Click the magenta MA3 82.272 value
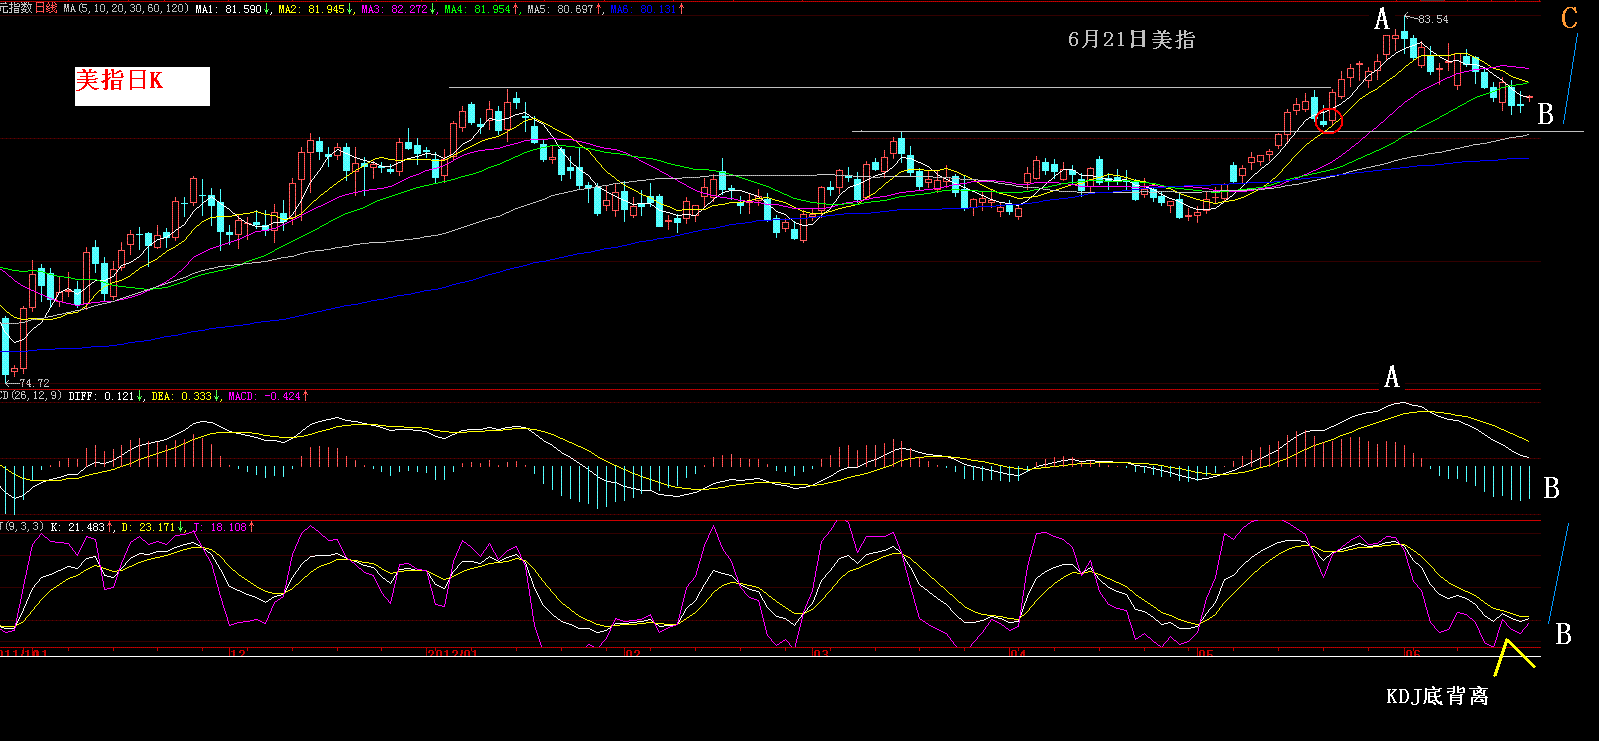 398,9
